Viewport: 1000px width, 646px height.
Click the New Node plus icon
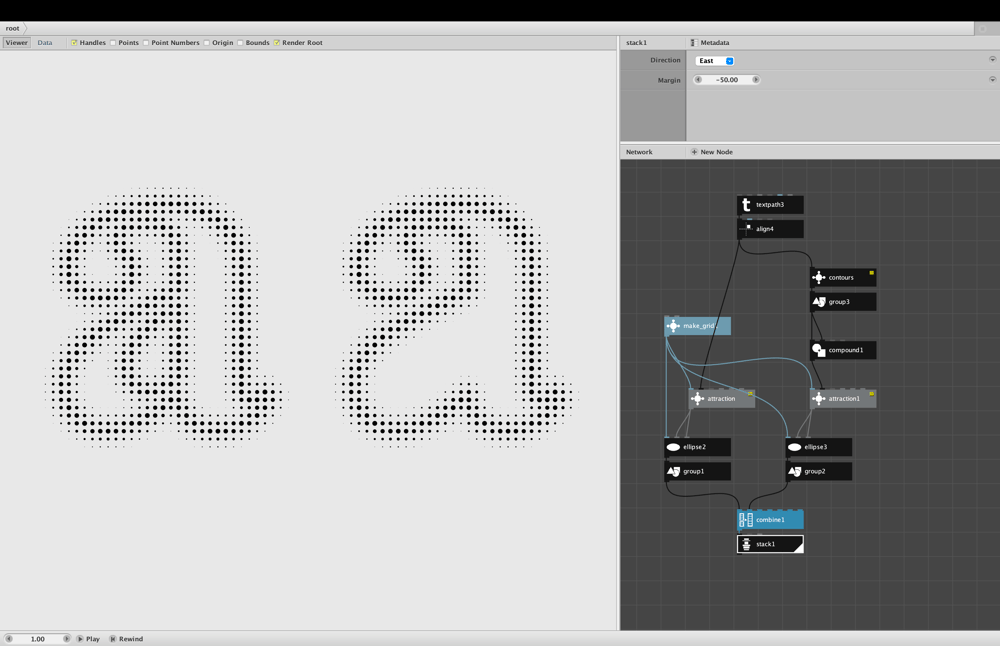click(x=695, y=152)
